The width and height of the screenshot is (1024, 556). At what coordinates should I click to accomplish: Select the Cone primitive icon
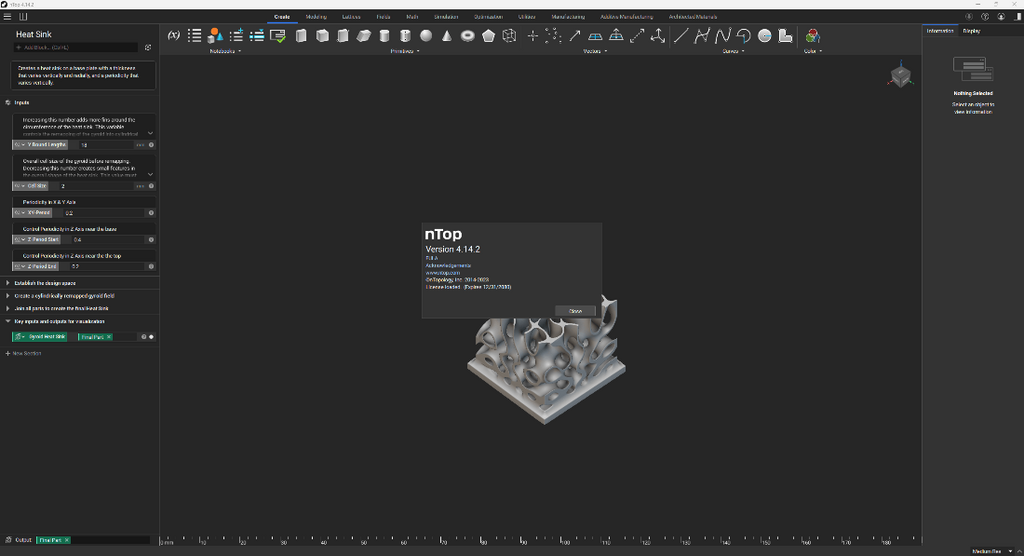(447, 35)
